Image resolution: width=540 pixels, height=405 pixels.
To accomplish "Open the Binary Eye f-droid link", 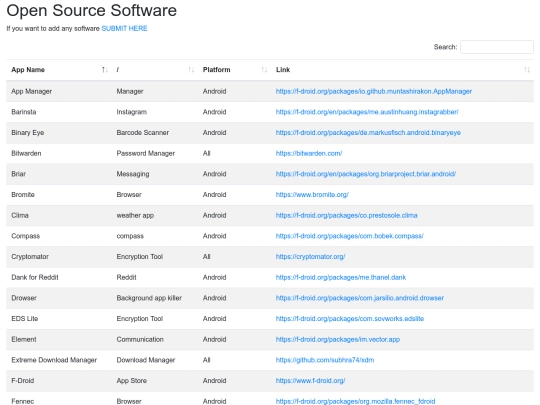I will (x=368, y=133).
